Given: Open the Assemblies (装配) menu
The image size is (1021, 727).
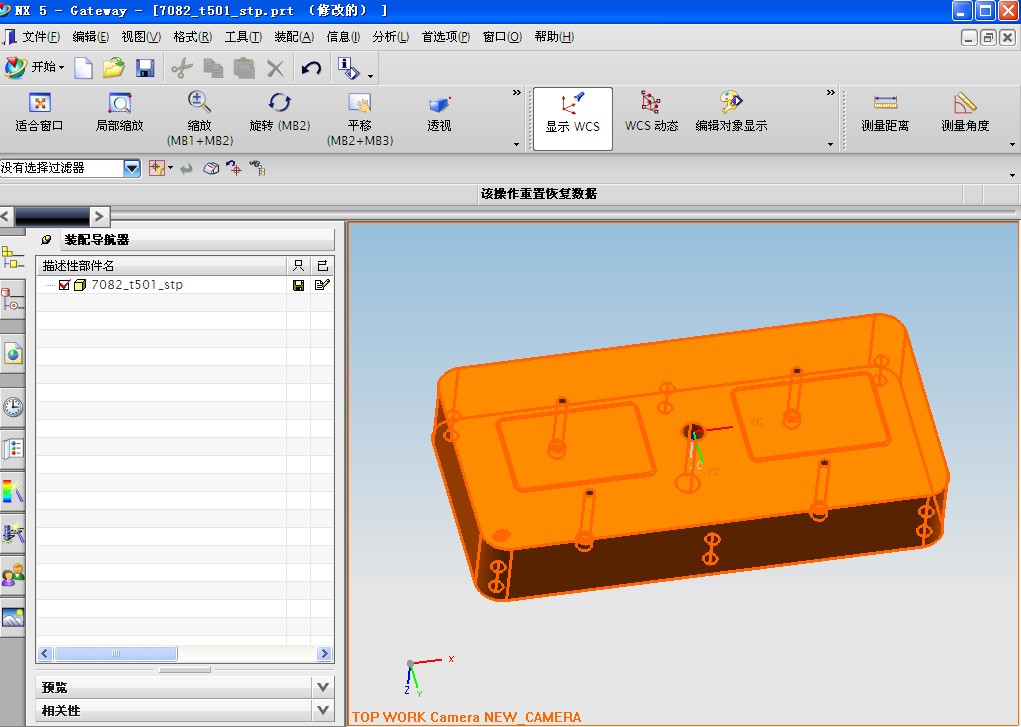Looking at the screenshot, I should tap(294, 37).
